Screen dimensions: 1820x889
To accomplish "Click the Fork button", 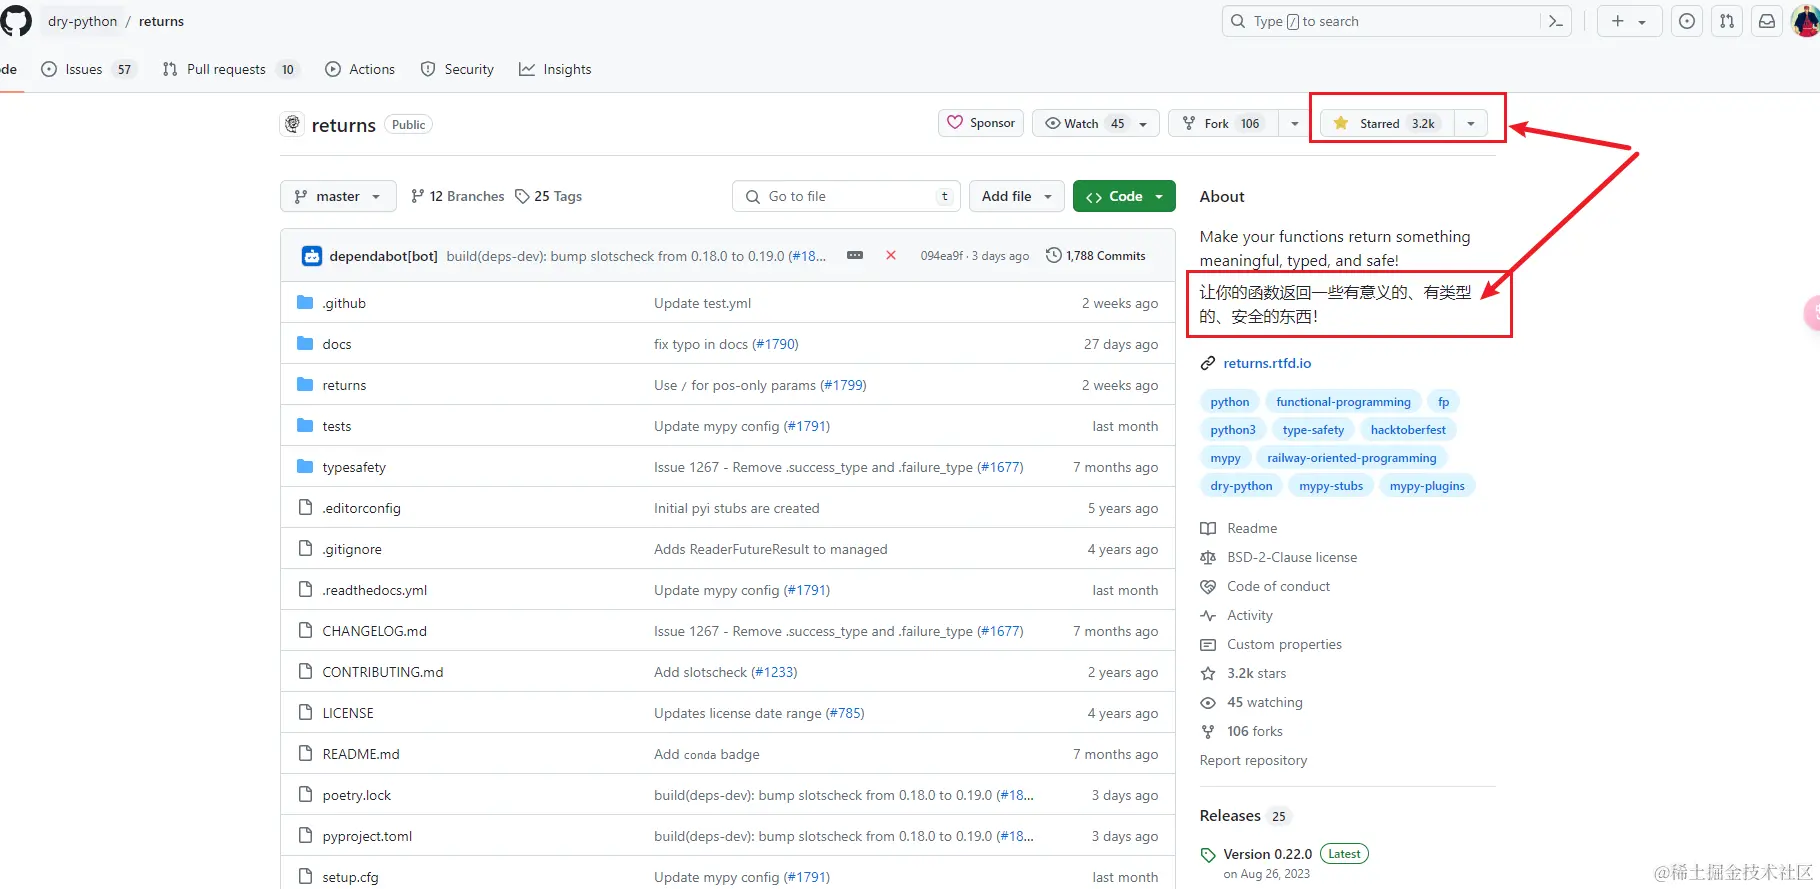I will point(1224,123).
